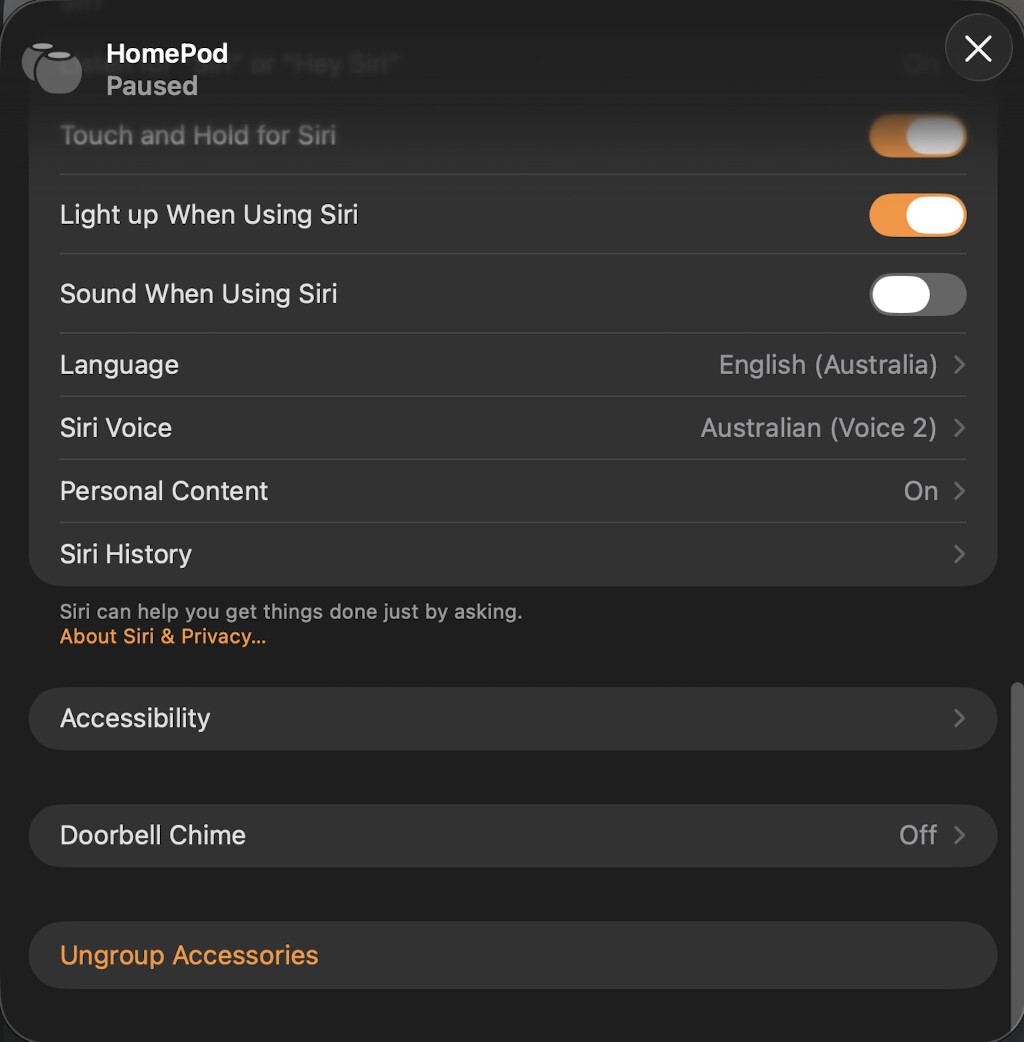Click the Siri History chevron arrow

point(959,554)
